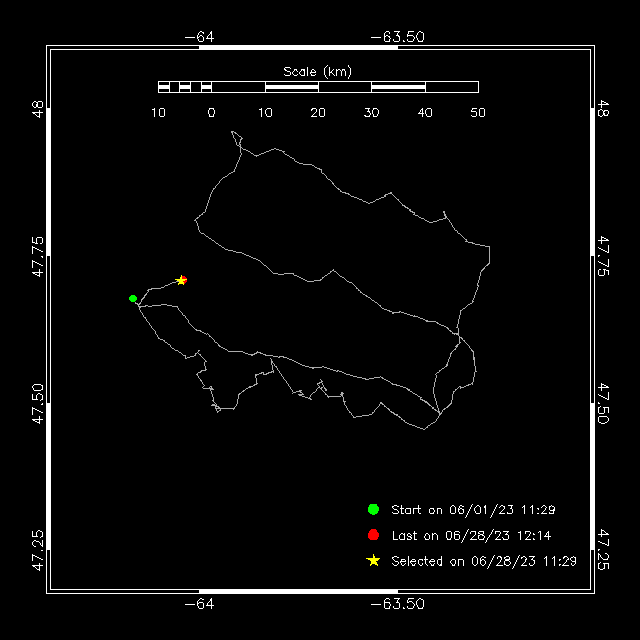Click the yellow star selected position marker

180,280
